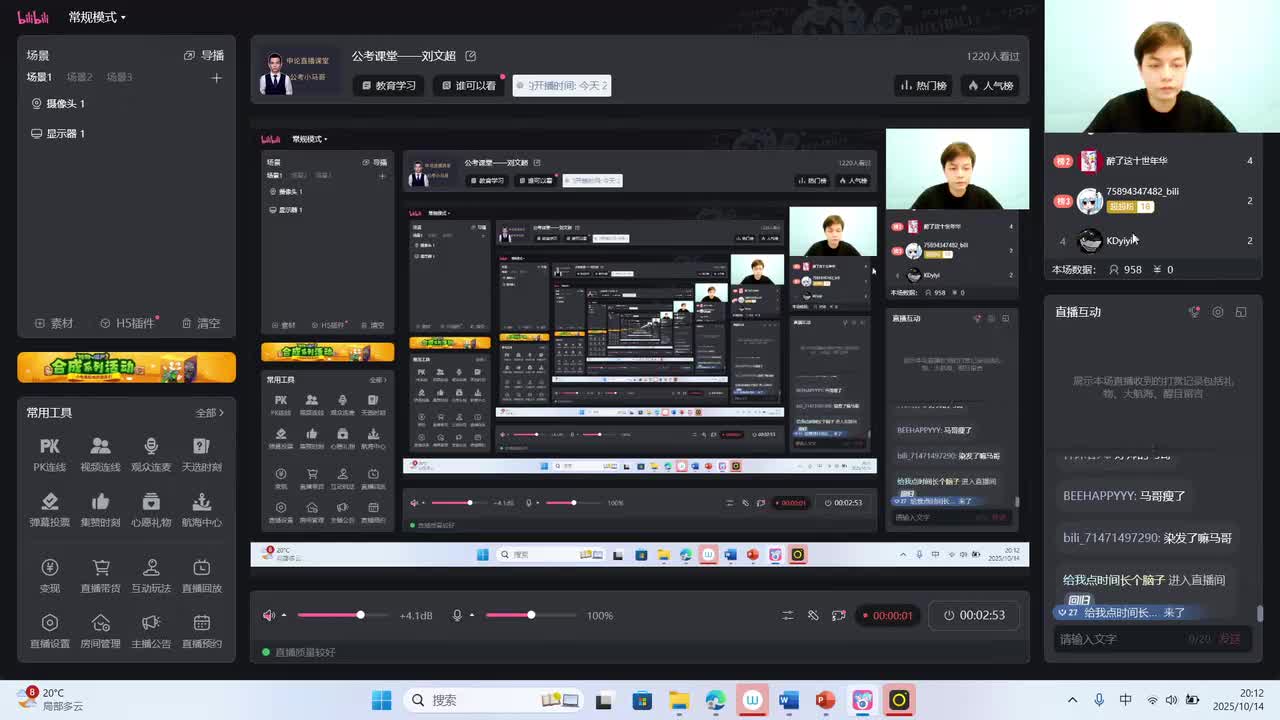The width and height of the screenshot is (1280, 720).
Task: Click the chat panel scrollbar
Action: click(1260, 614)
